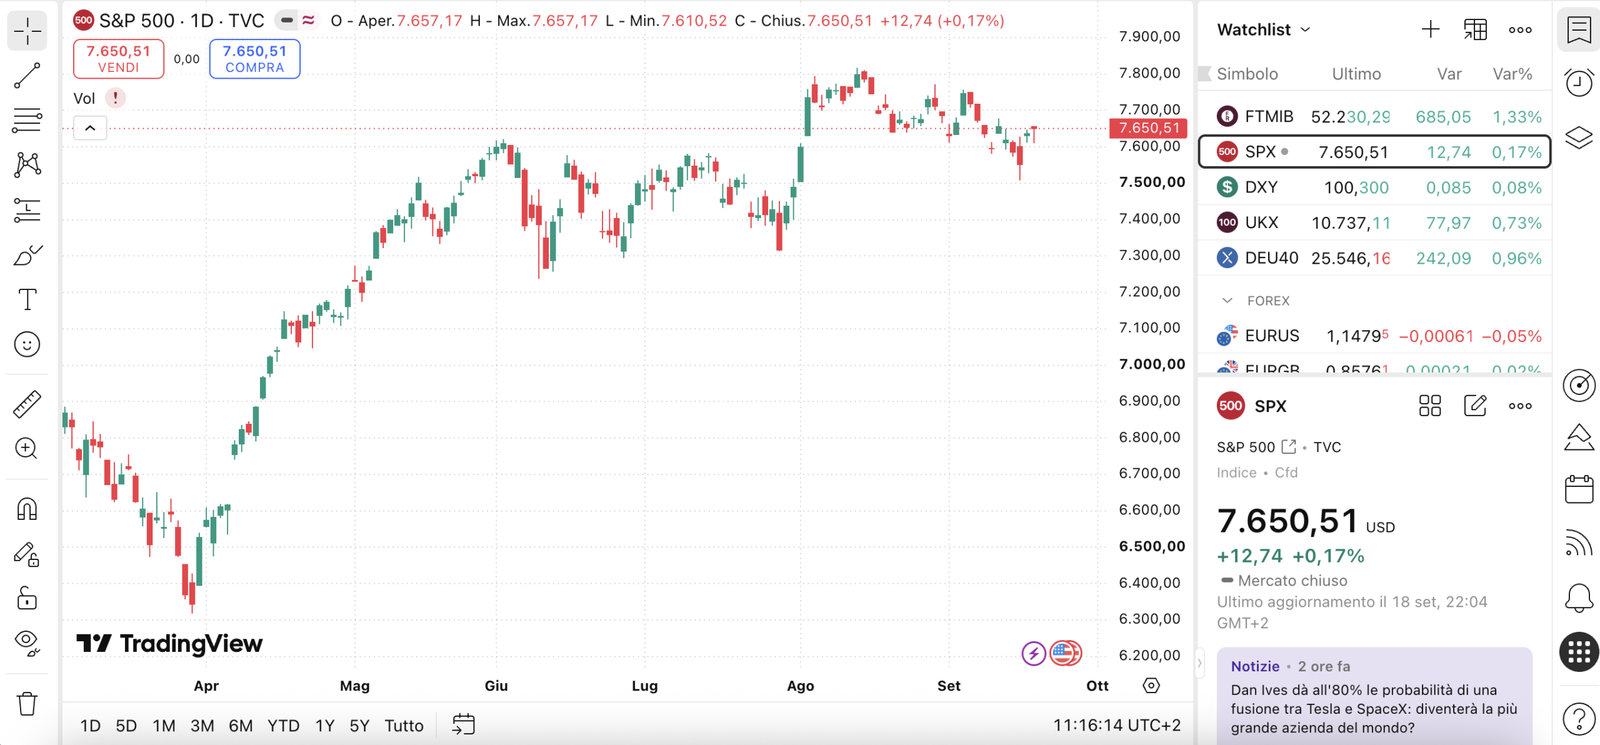Open the Watchlist dropdown menu
This screenshot has width=1600, height=745.
point(1263,30)
